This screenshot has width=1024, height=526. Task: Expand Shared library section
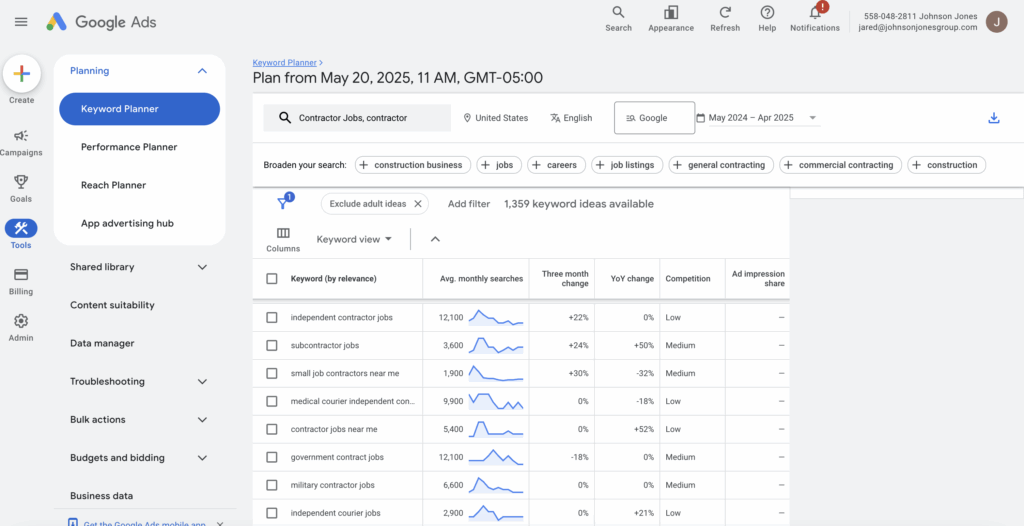pos(202,267)
